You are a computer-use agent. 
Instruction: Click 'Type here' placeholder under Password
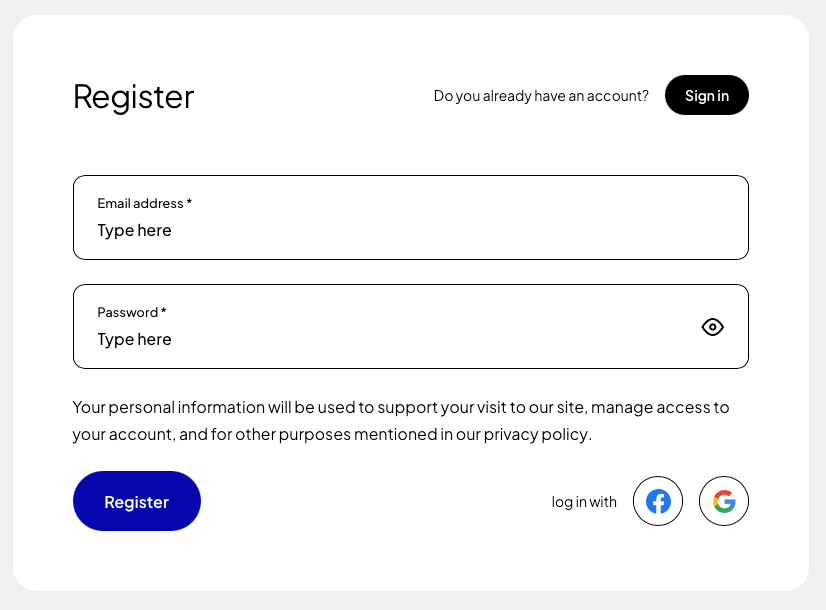[x=134, y=340]
